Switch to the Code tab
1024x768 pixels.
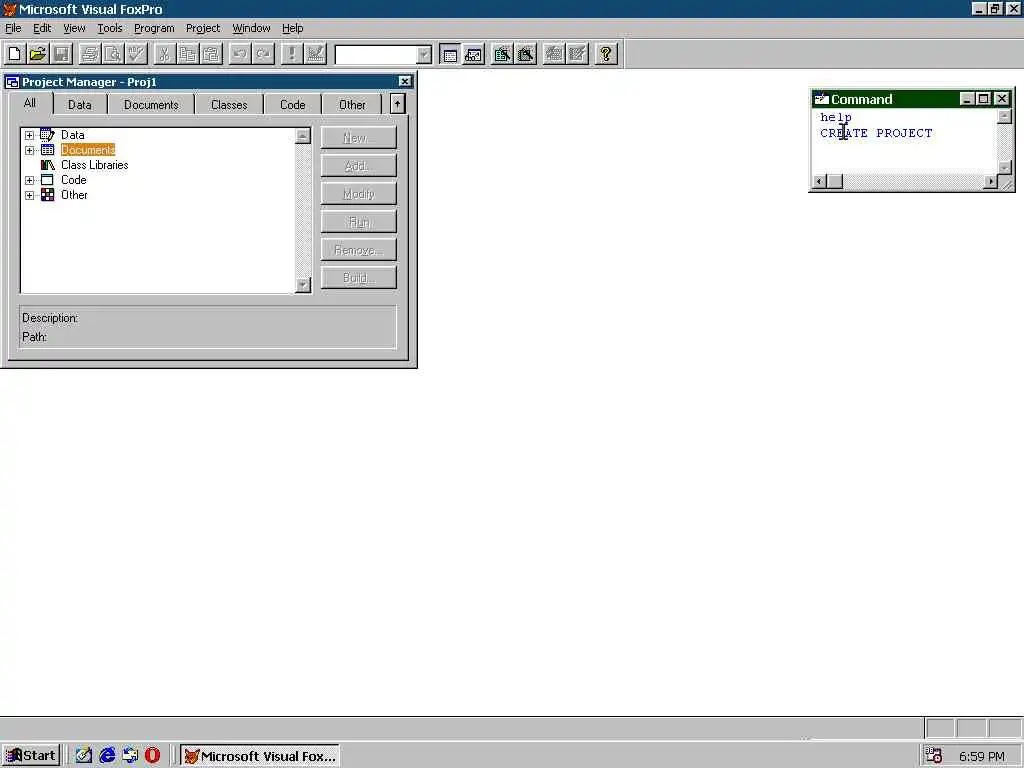click(293, 104)
